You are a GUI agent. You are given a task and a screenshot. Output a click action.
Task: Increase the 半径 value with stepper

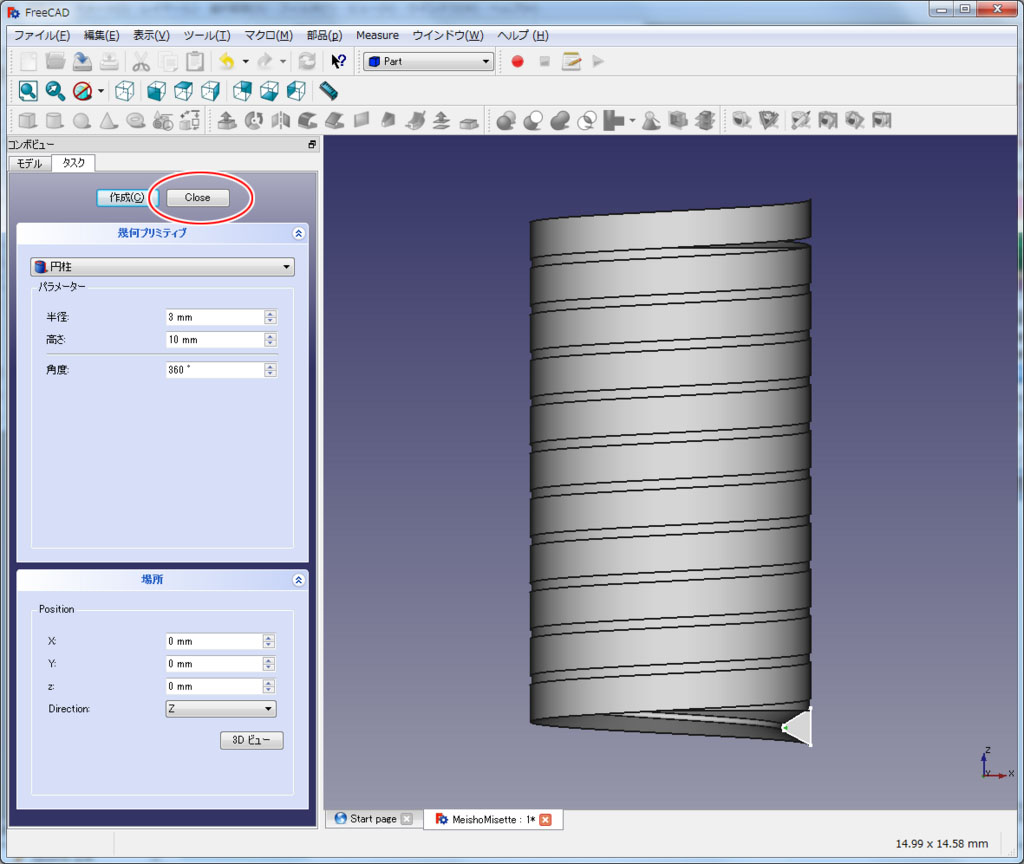click(270, 313)
